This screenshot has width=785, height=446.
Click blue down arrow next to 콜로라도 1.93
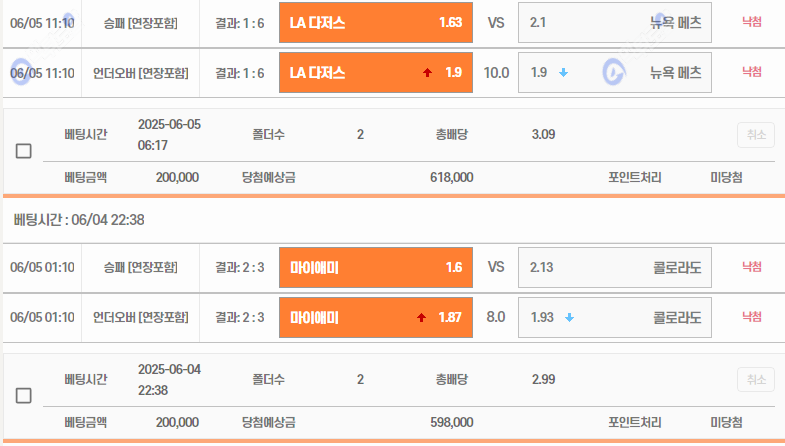point(569,318)
